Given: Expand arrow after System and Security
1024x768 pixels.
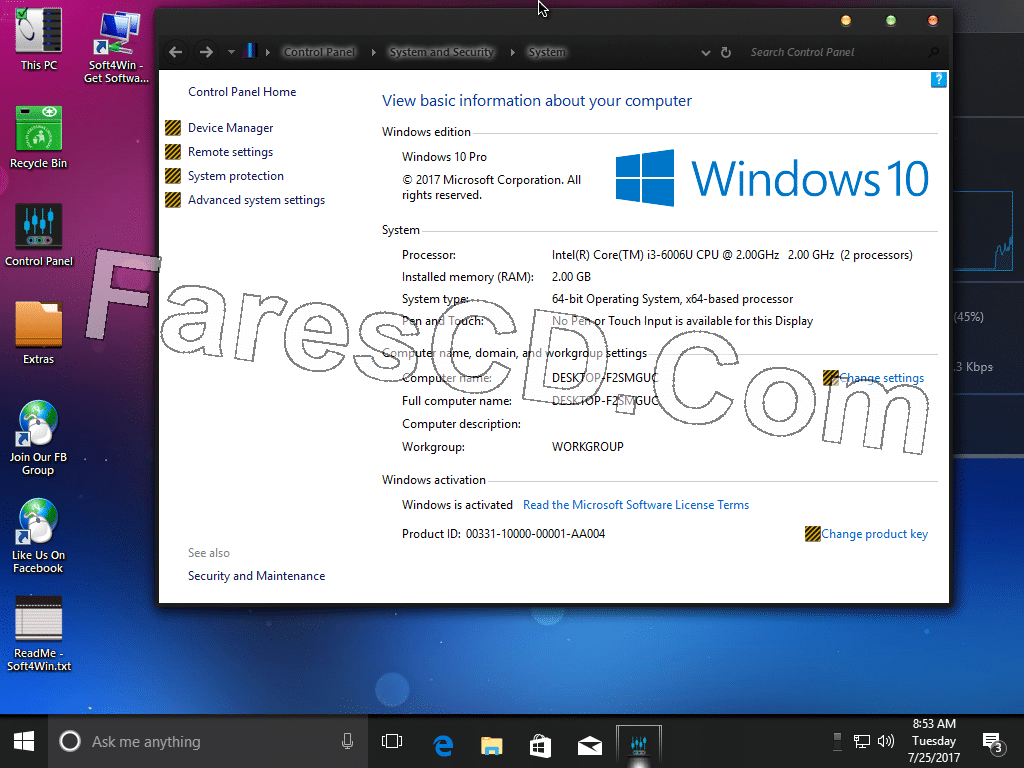Looking at the screenshot, I should [x=513, y=52].
